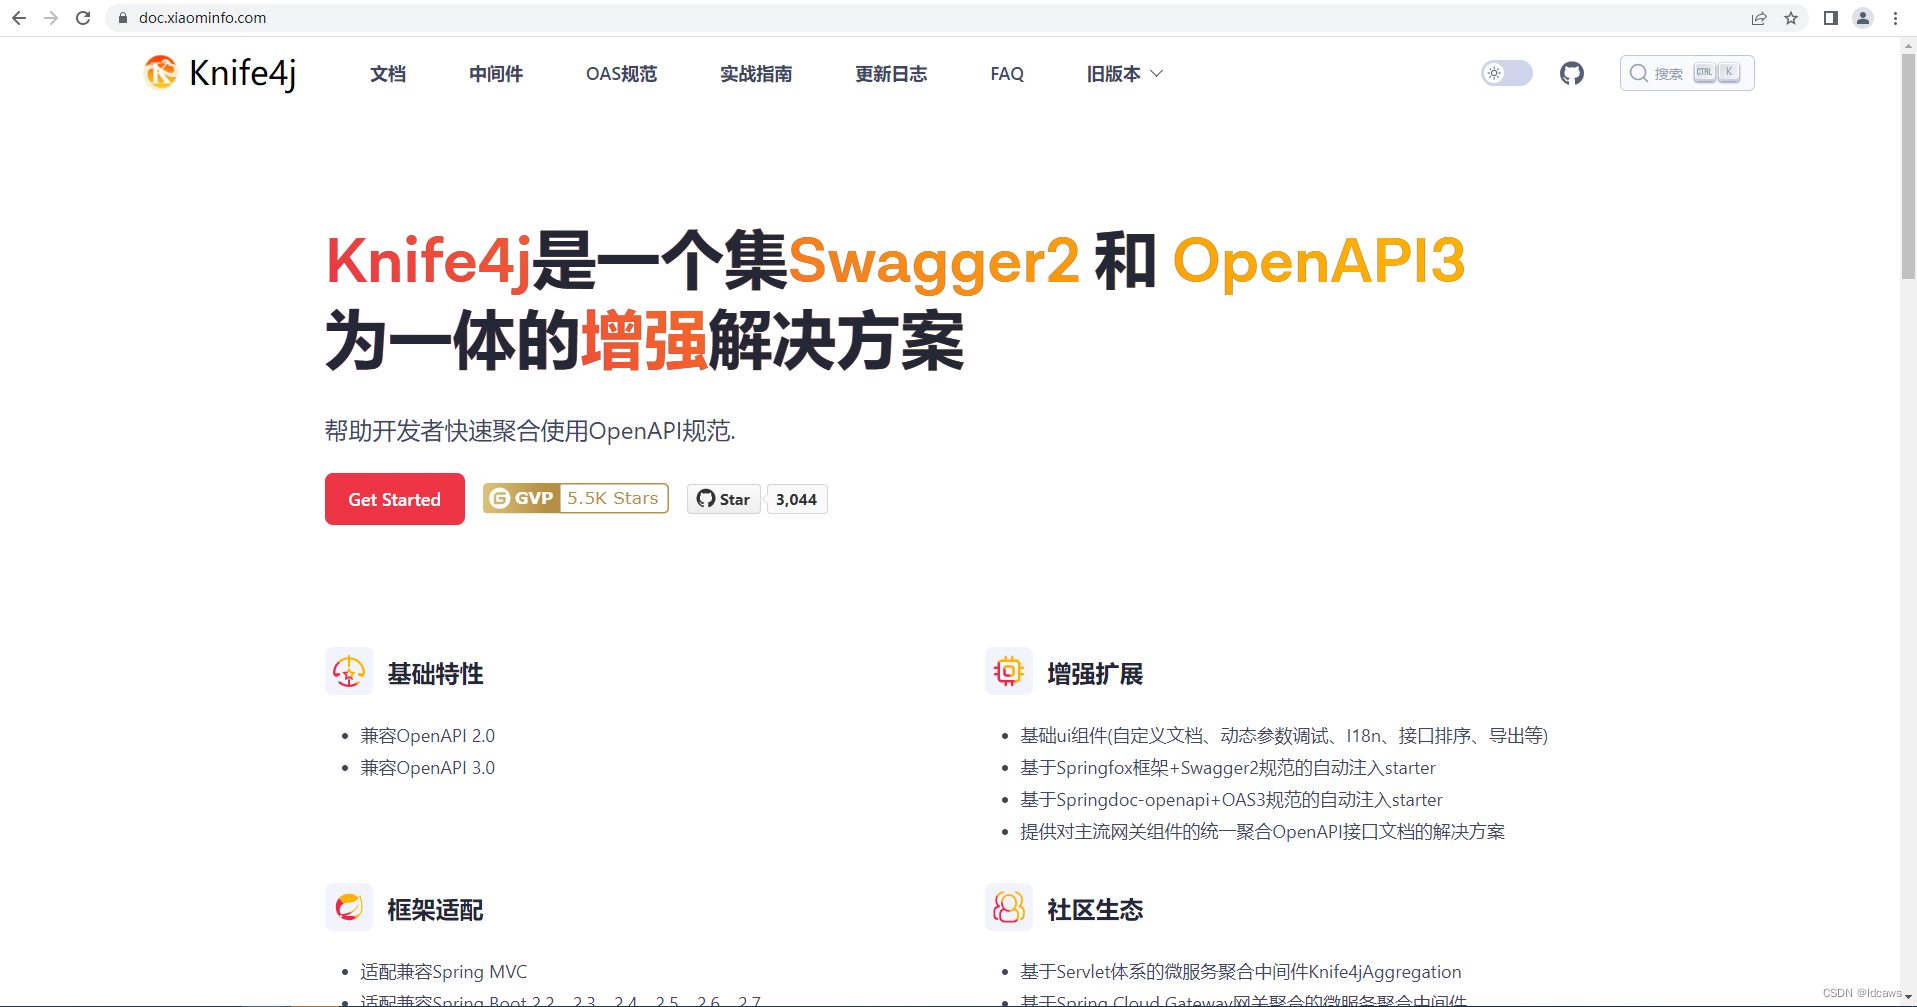
Task: Open the browser profile avatar icon
Action: click(1863, 18)
